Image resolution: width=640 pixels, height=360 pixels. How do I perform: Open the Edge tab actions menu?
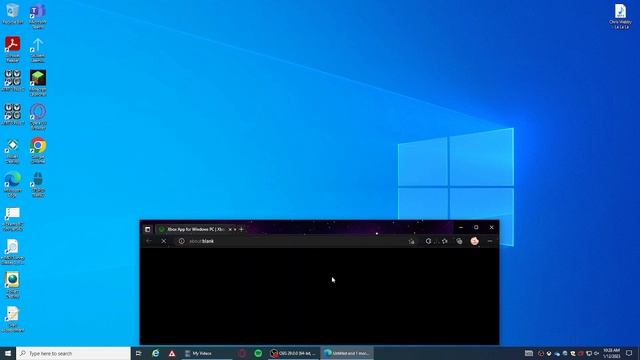pos(147,229)
